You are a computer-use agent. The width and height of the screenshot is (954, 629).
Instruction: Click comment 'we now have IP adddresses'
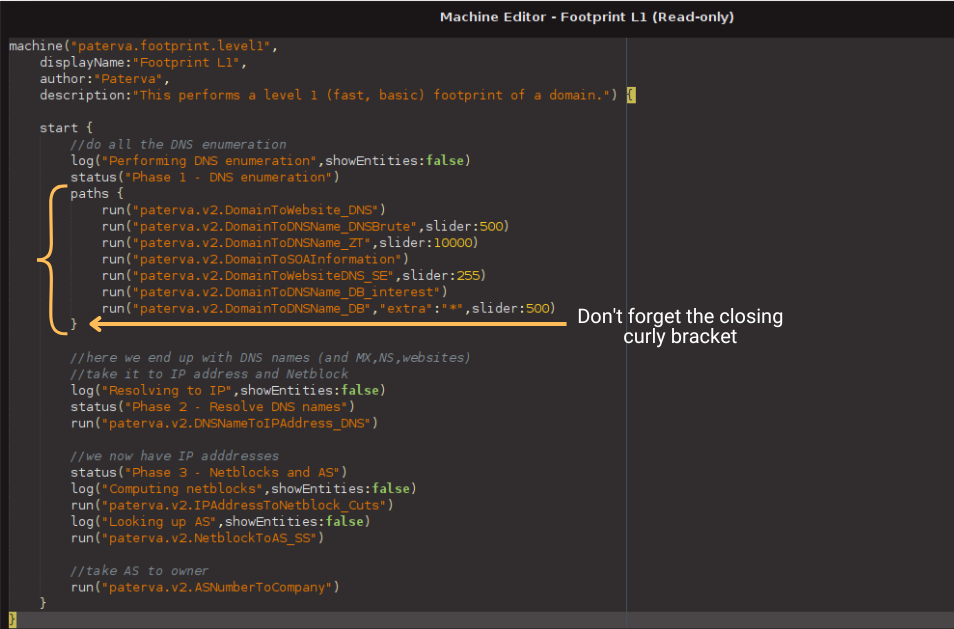tap(175, 456)
